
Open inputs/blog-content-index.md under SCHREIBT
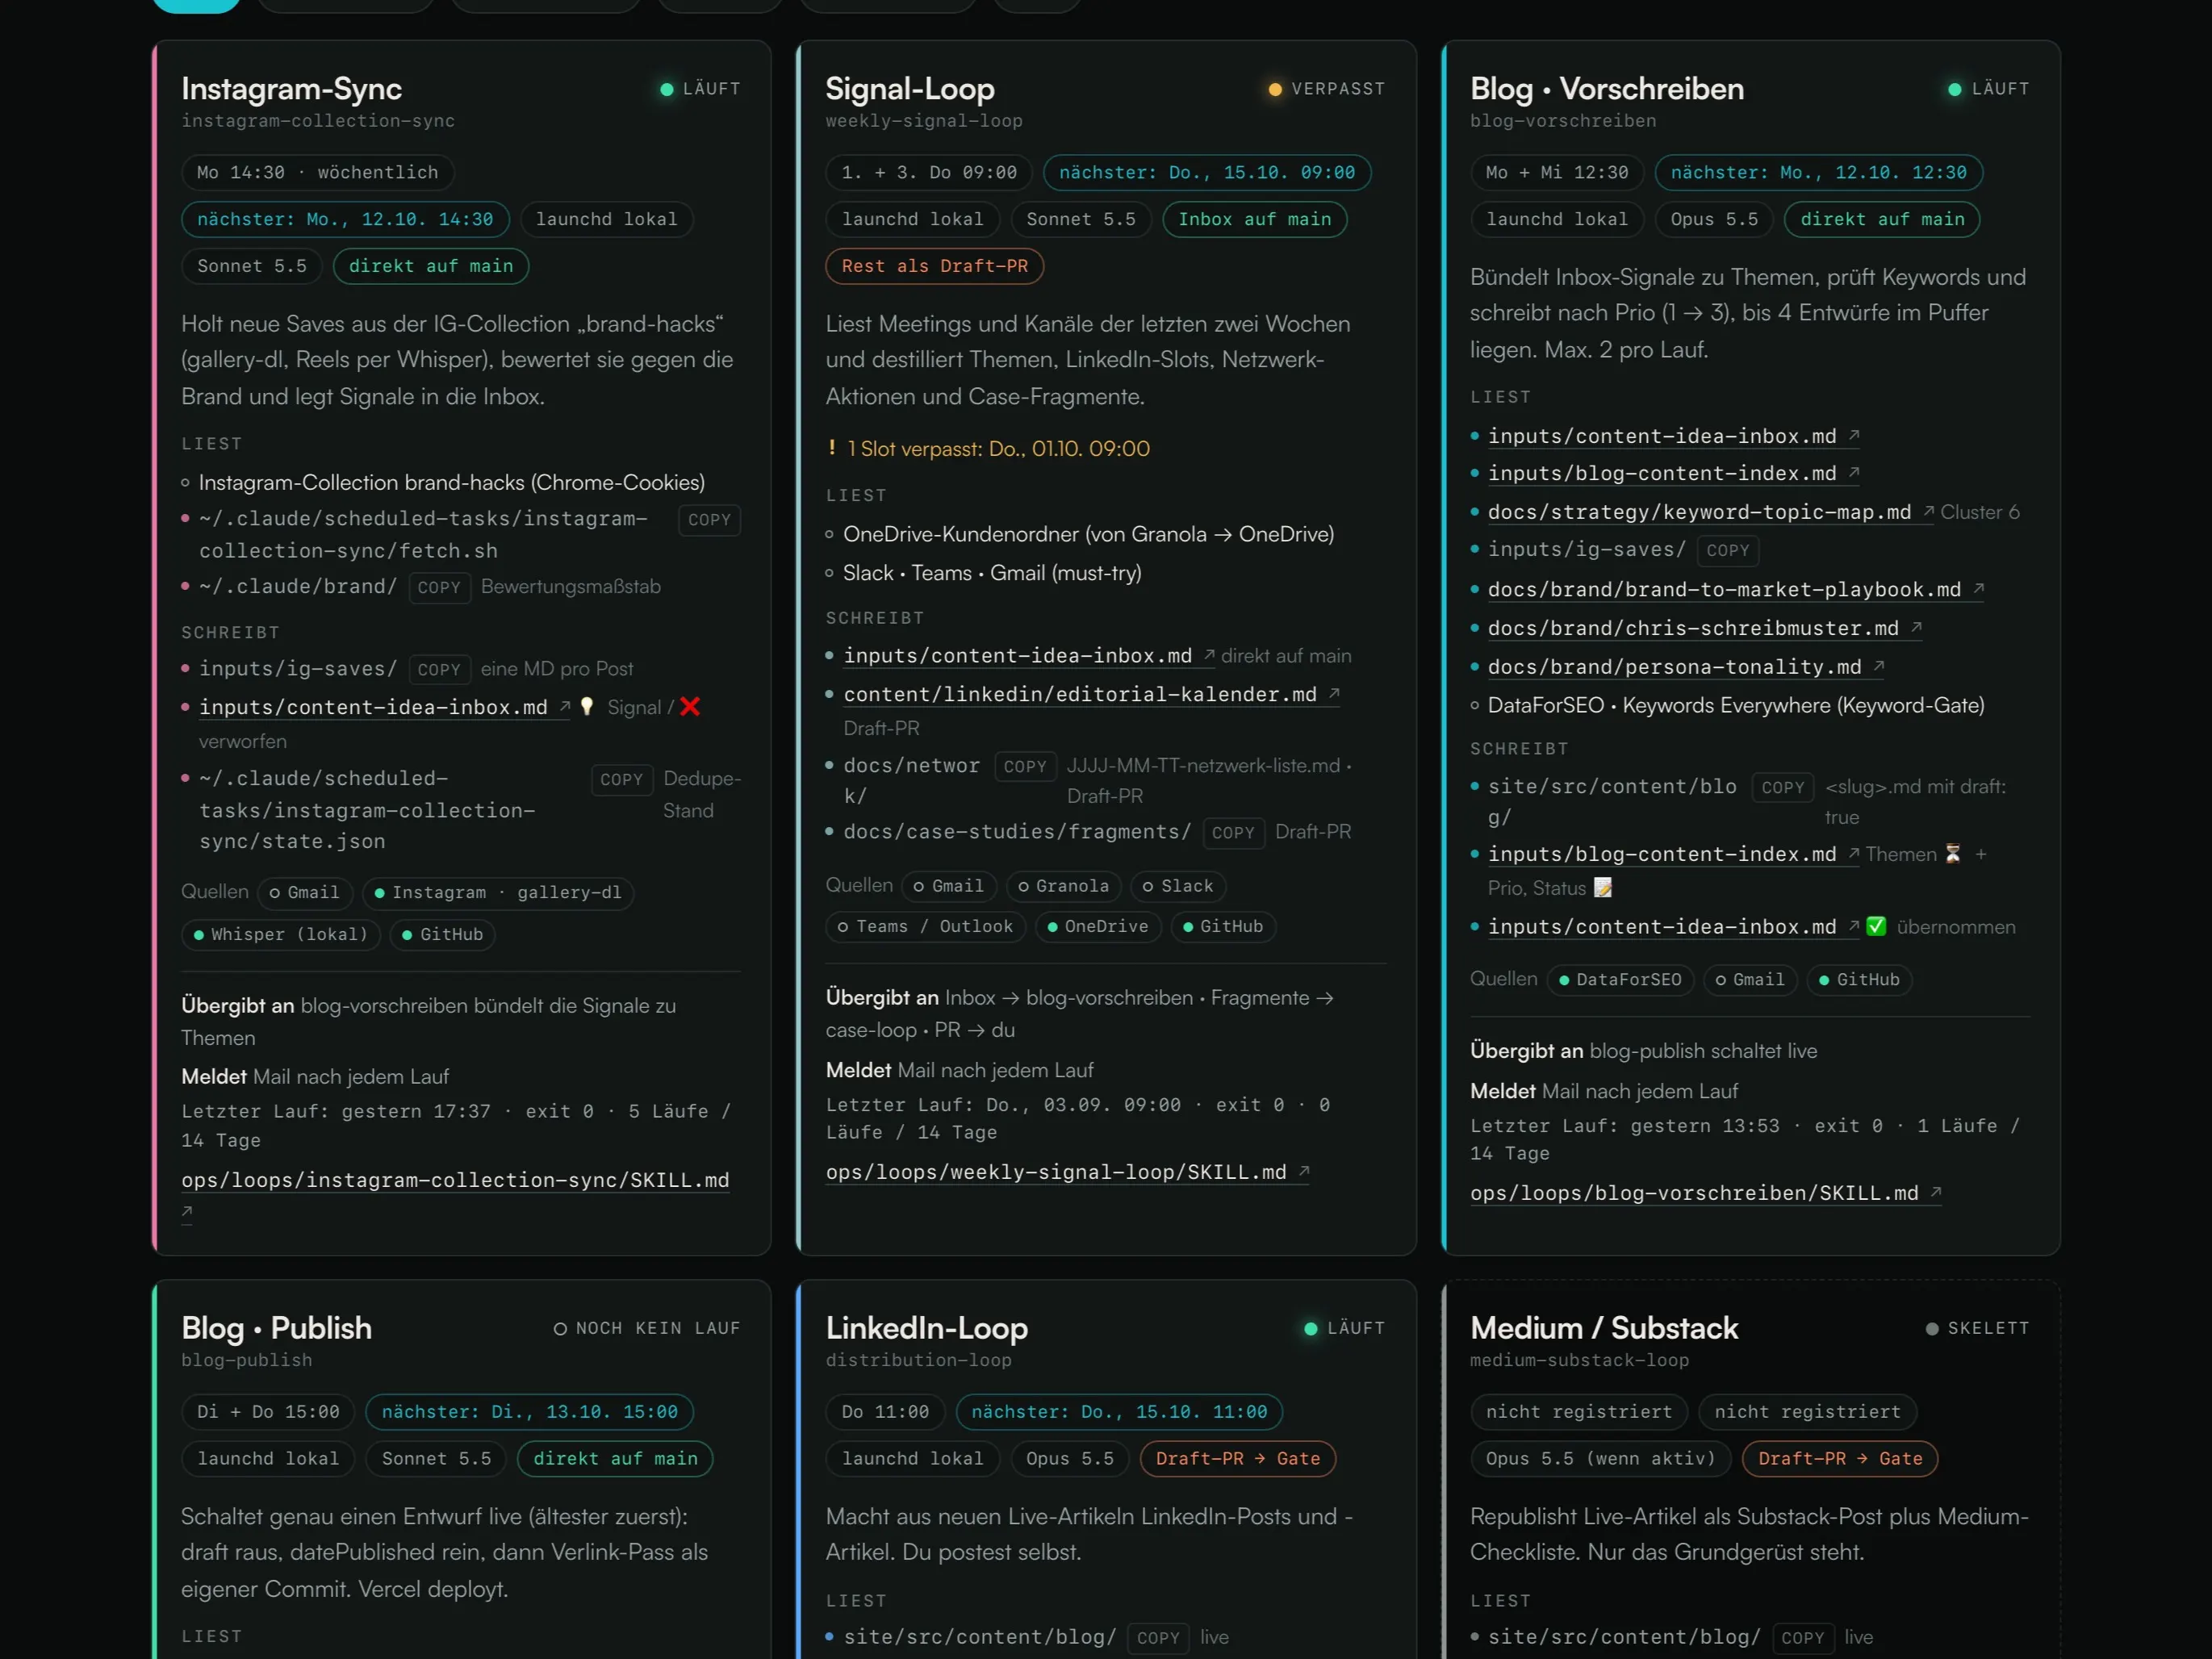(x=1661, y=854)
